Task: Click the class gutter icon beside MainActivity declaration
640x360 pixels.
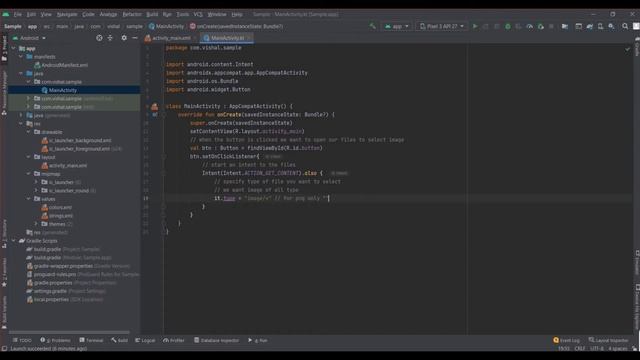Action: coord(154,107)
